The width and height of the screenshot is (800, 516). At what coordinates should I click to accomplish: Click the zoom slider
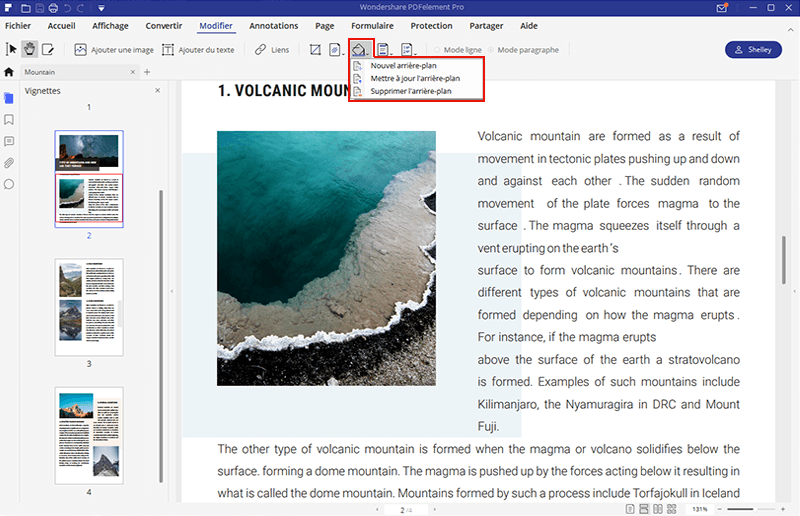tap(751, 509)
